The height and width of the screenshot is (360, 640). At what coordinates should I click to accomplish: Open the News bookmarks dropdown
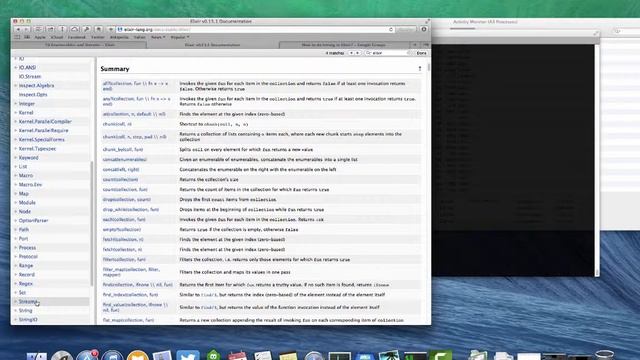click(158, 37)
